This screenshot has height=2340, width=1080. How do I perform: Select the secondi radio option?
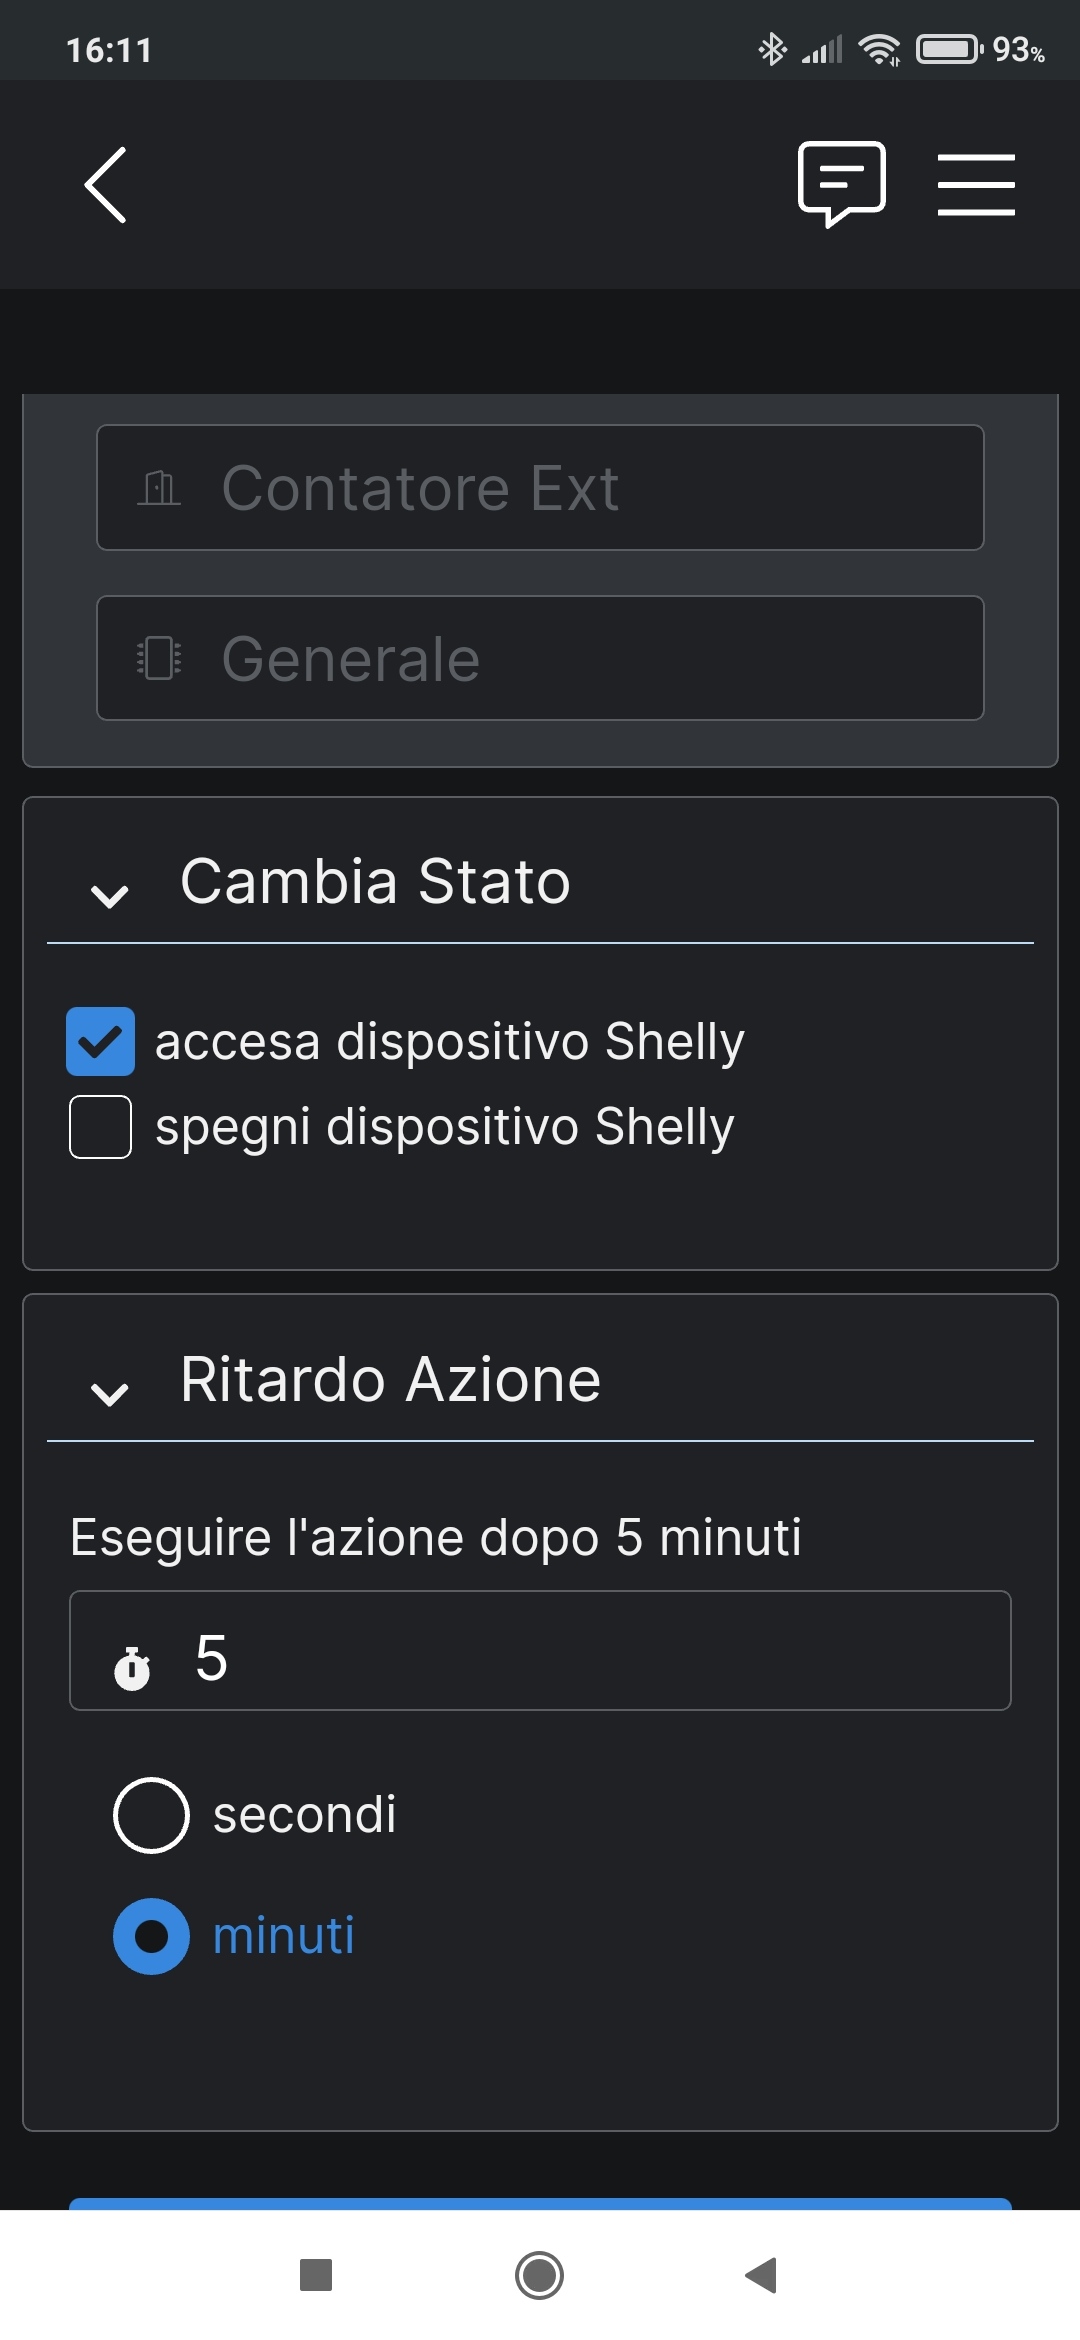click(151, 1815)
